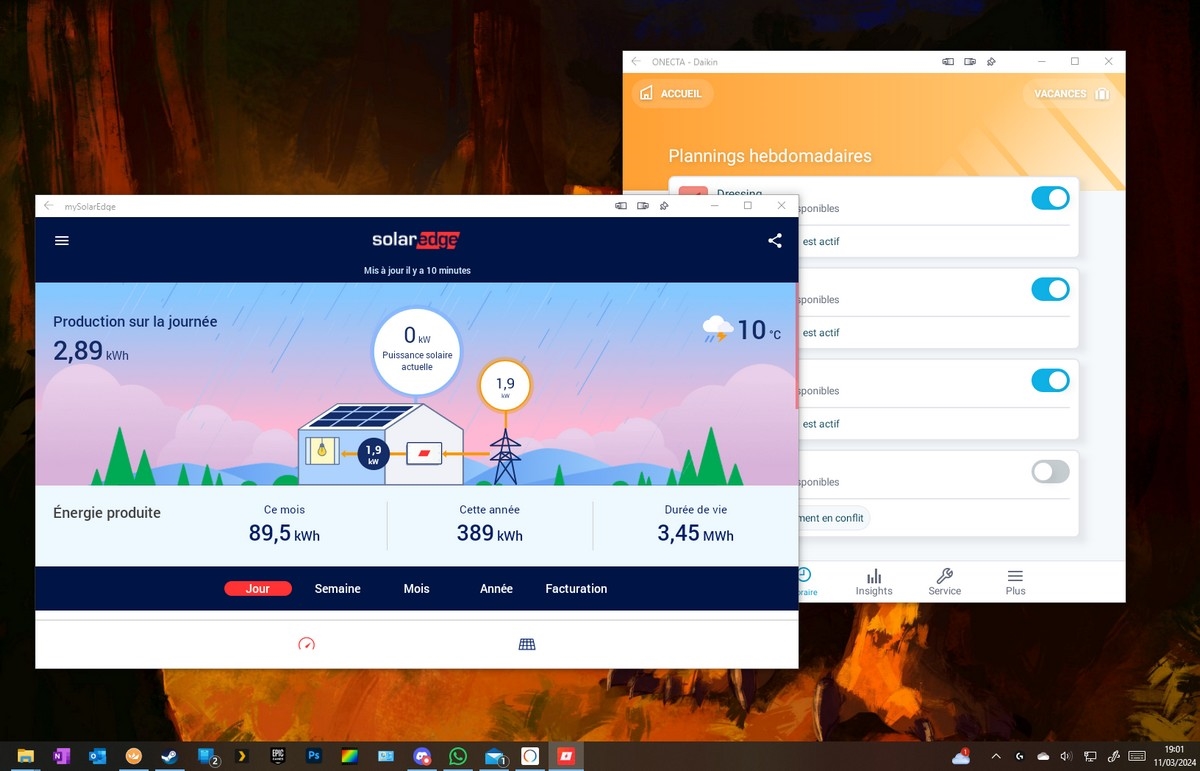Click the 389 kWh Cette année value
Viewport: 1200px width, 771px height.
[x=490, y=534]
